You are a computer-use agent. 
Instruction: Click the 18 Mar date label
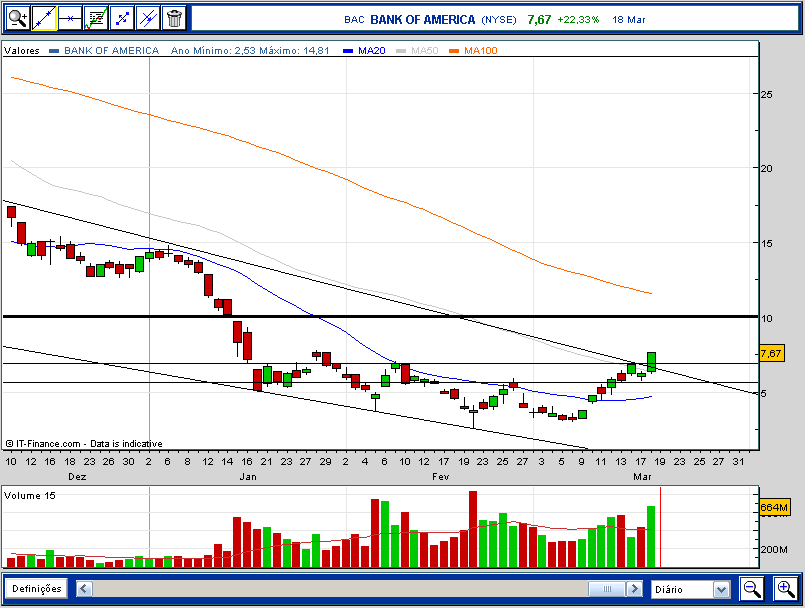pyautogui.click(x=628, y=20)
